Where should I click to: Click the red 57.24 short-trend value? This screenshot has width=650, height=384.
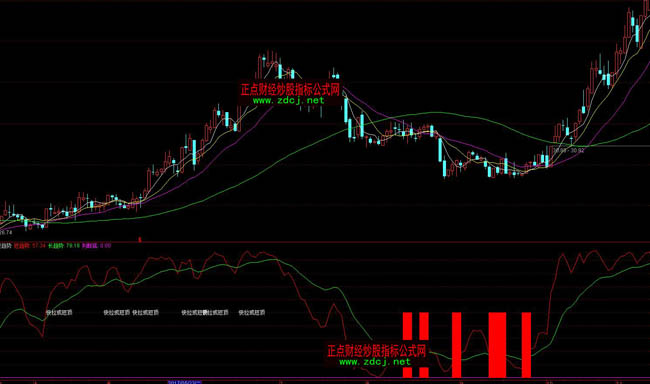click(38, 245)
